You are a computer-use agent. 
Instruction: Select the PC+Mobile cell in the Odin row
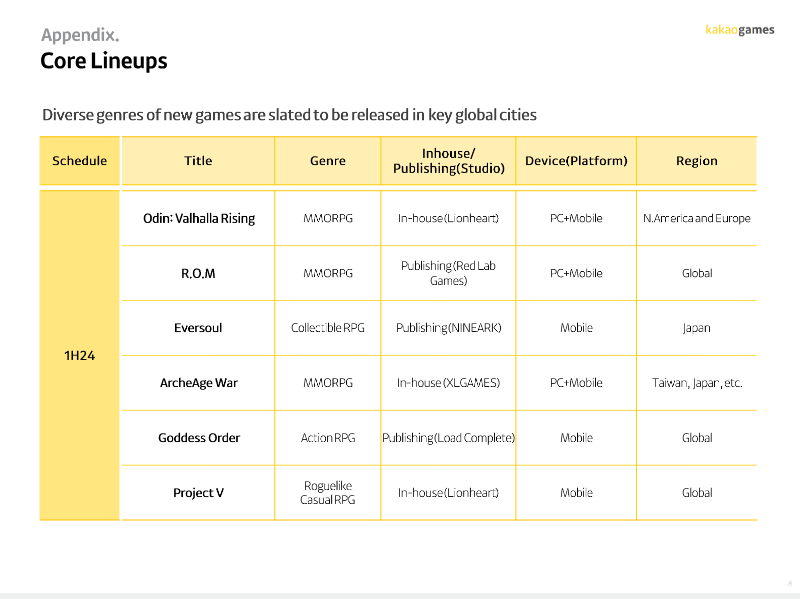click(x=576, y=218)
